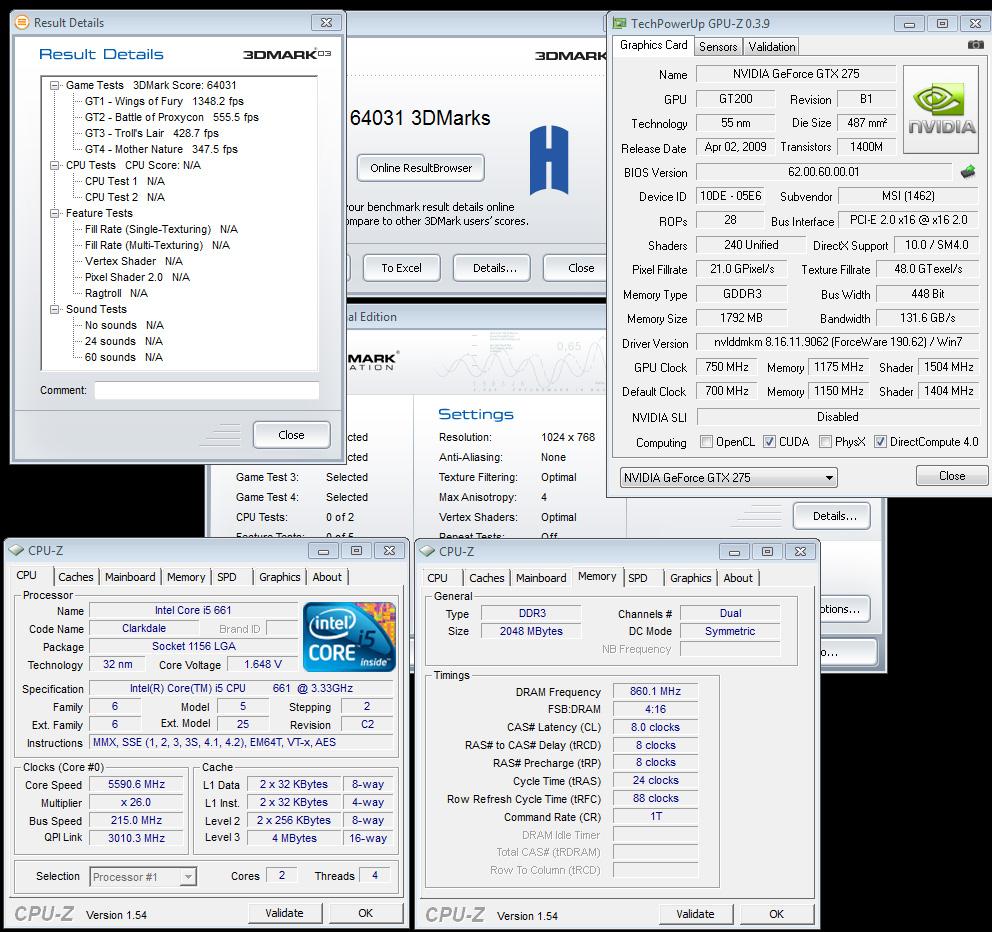Open the Mainboard tab in left CPU-Z

[x=130, y=577]
